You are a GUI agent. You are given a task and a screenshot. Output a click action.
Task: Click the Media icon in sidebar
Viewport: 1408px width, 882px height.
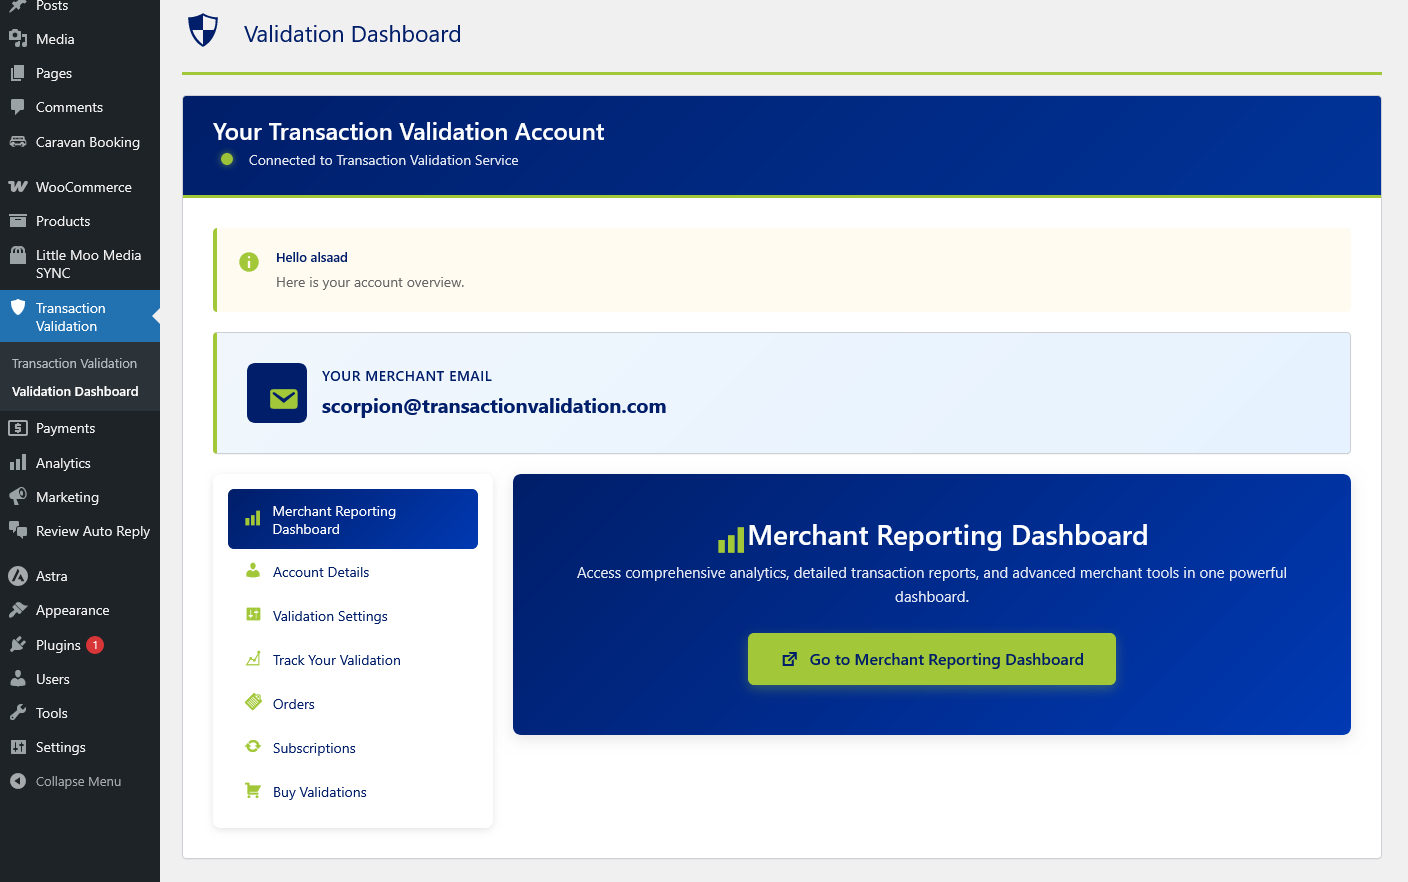point(18,39)
